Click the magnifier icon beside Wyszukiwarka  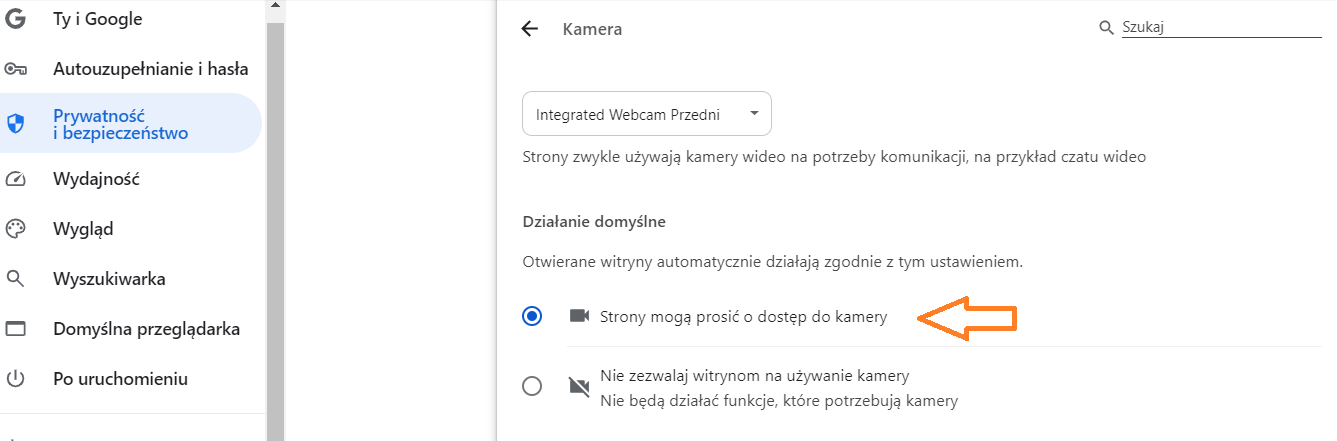(15, 279)
